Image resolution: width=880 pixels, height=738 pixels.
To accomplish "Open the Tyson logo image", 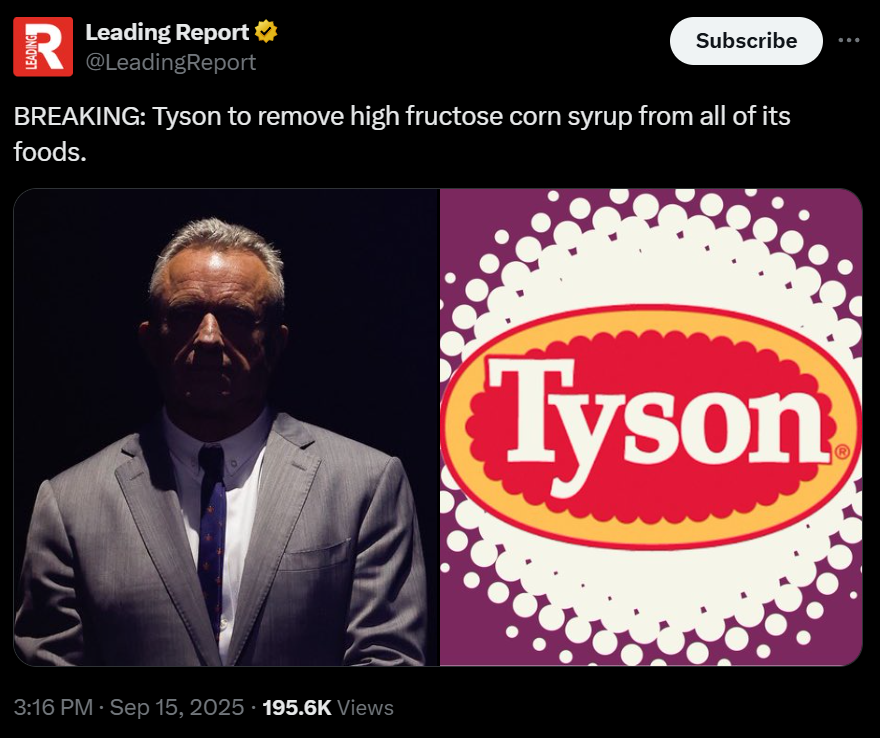I will (x=651, y=427).
